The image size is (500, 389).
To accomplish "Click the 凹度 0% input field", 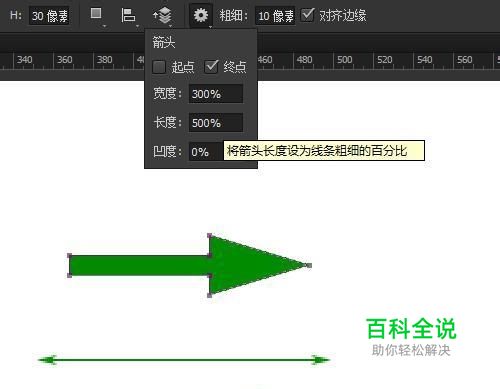I will [x=206, y=152].
